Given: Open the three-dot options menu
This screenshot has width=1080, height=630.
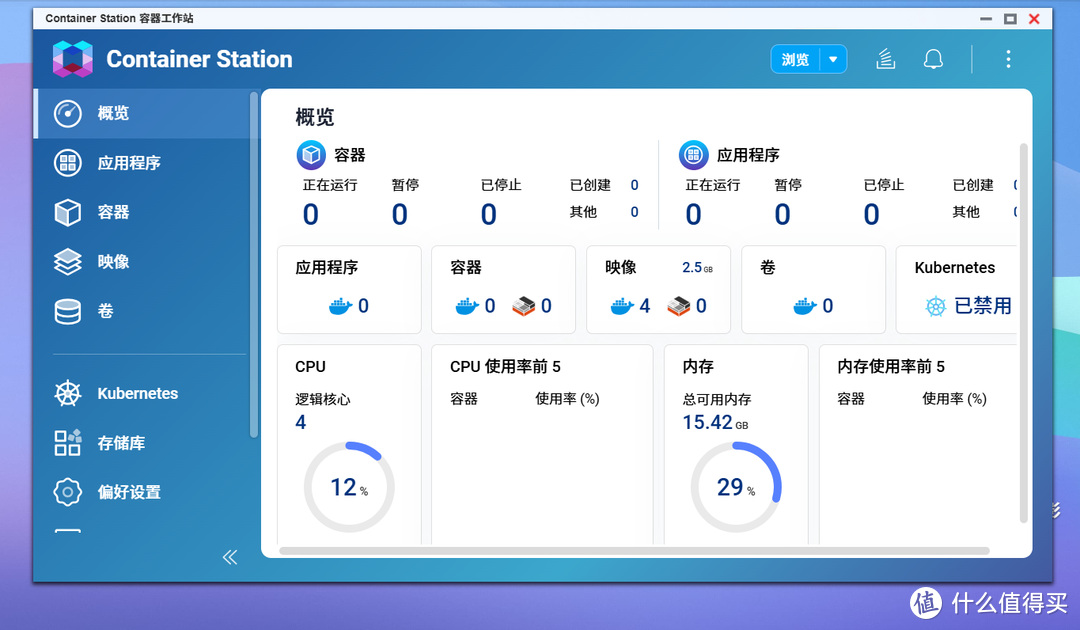Looking at the screenshot, I should point(1008,58).
